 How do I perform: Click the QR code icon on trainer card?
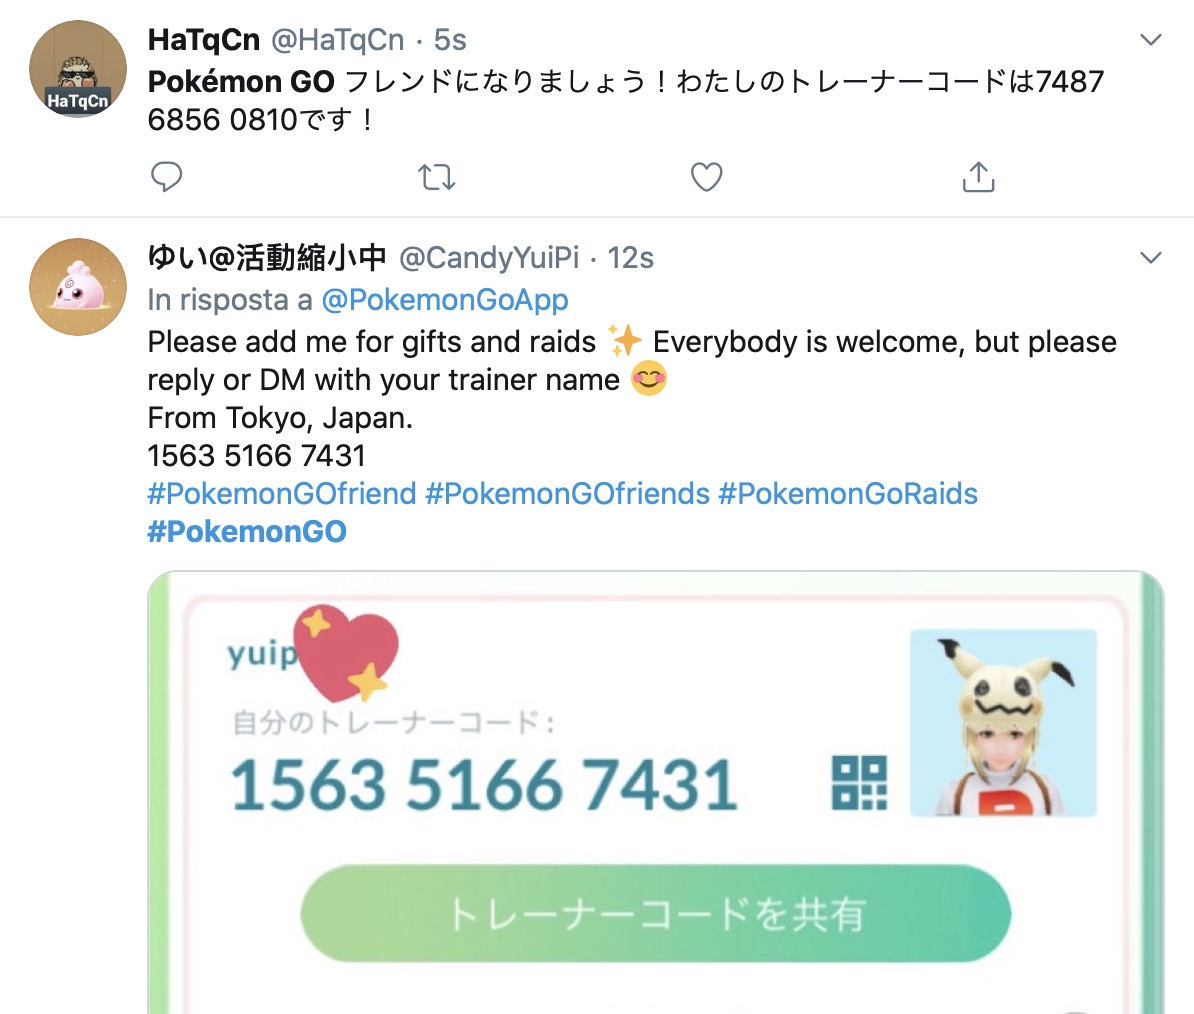click(859, 783)
